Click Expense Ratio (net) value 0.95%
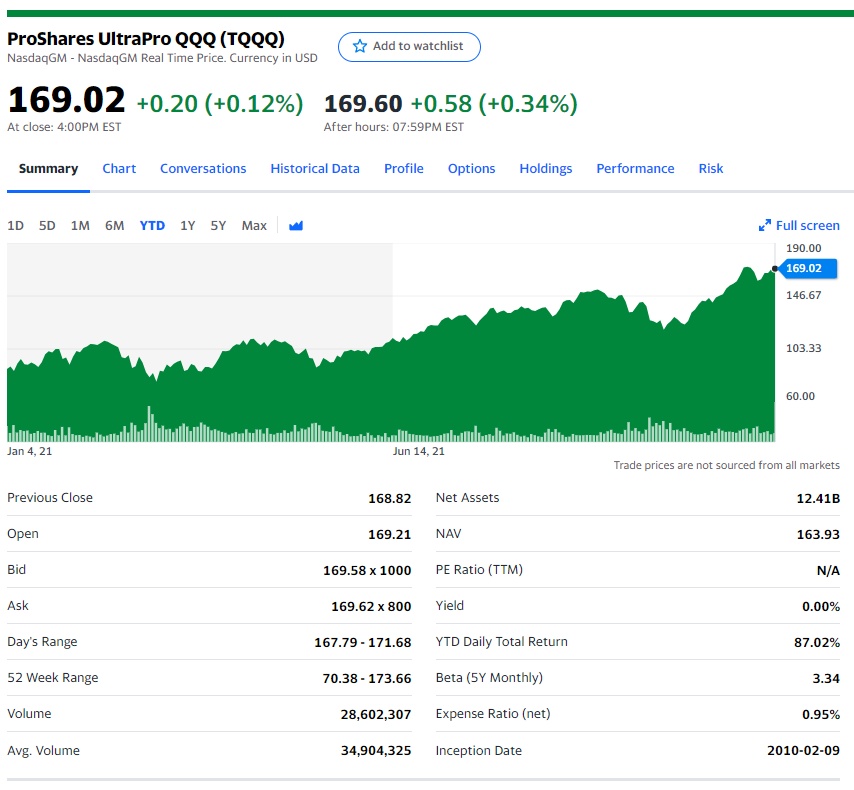Image resolution: width=854 pixels, height=790 pixels. pos(821,714)
